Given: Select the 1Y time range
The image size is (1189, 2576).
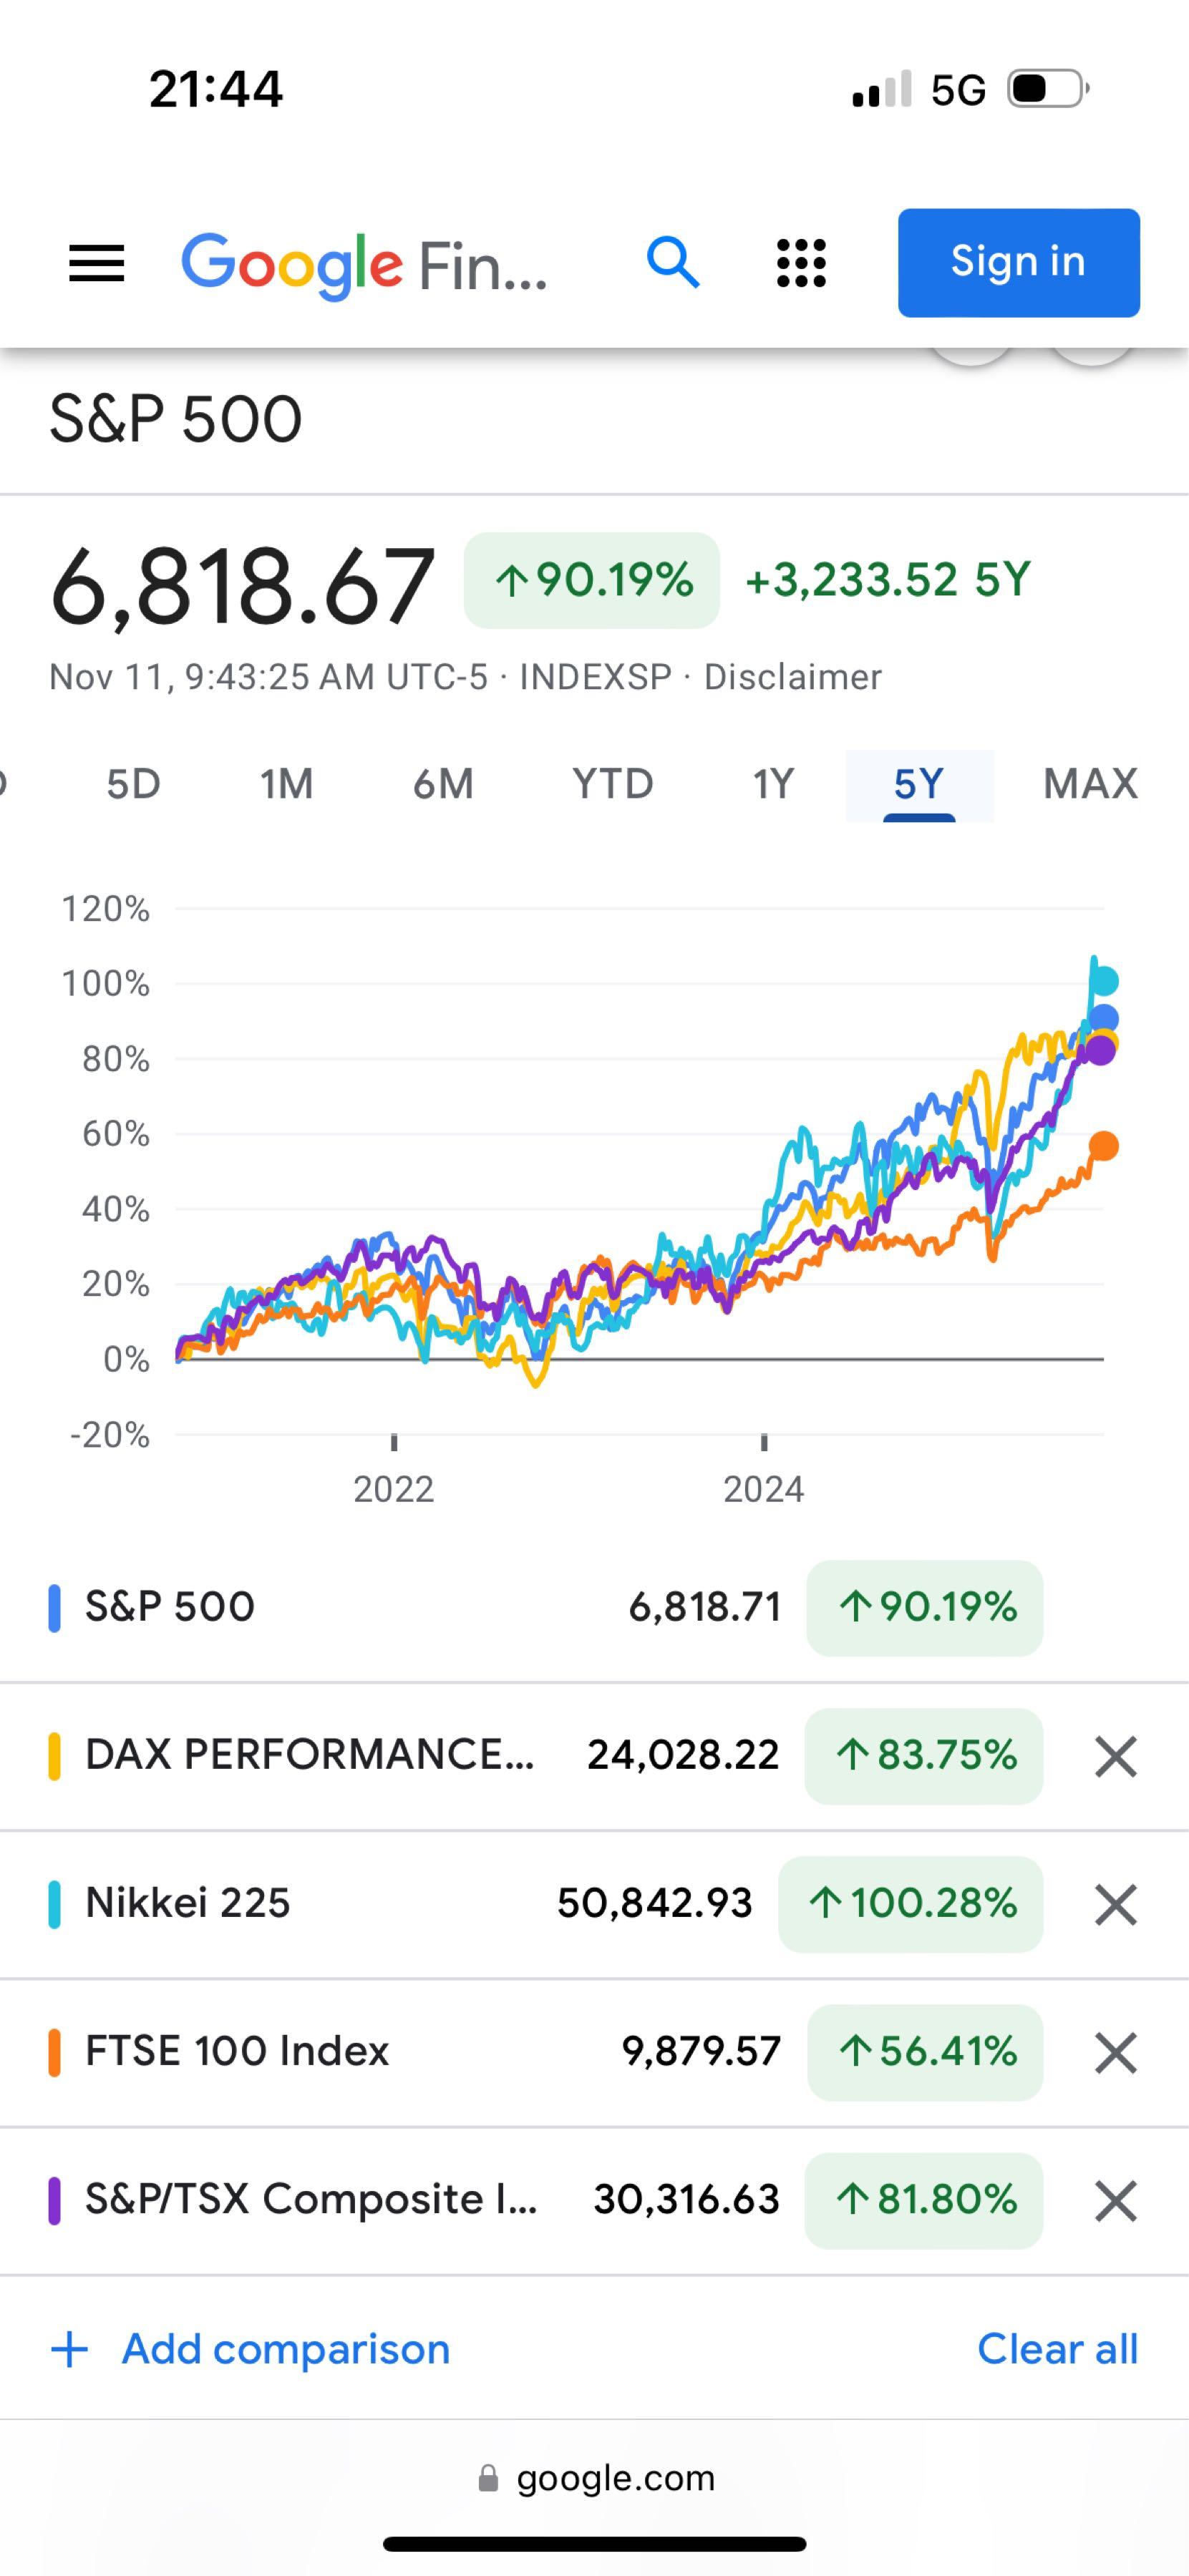Looking at the screenshot, I should [x=773, y=784].
